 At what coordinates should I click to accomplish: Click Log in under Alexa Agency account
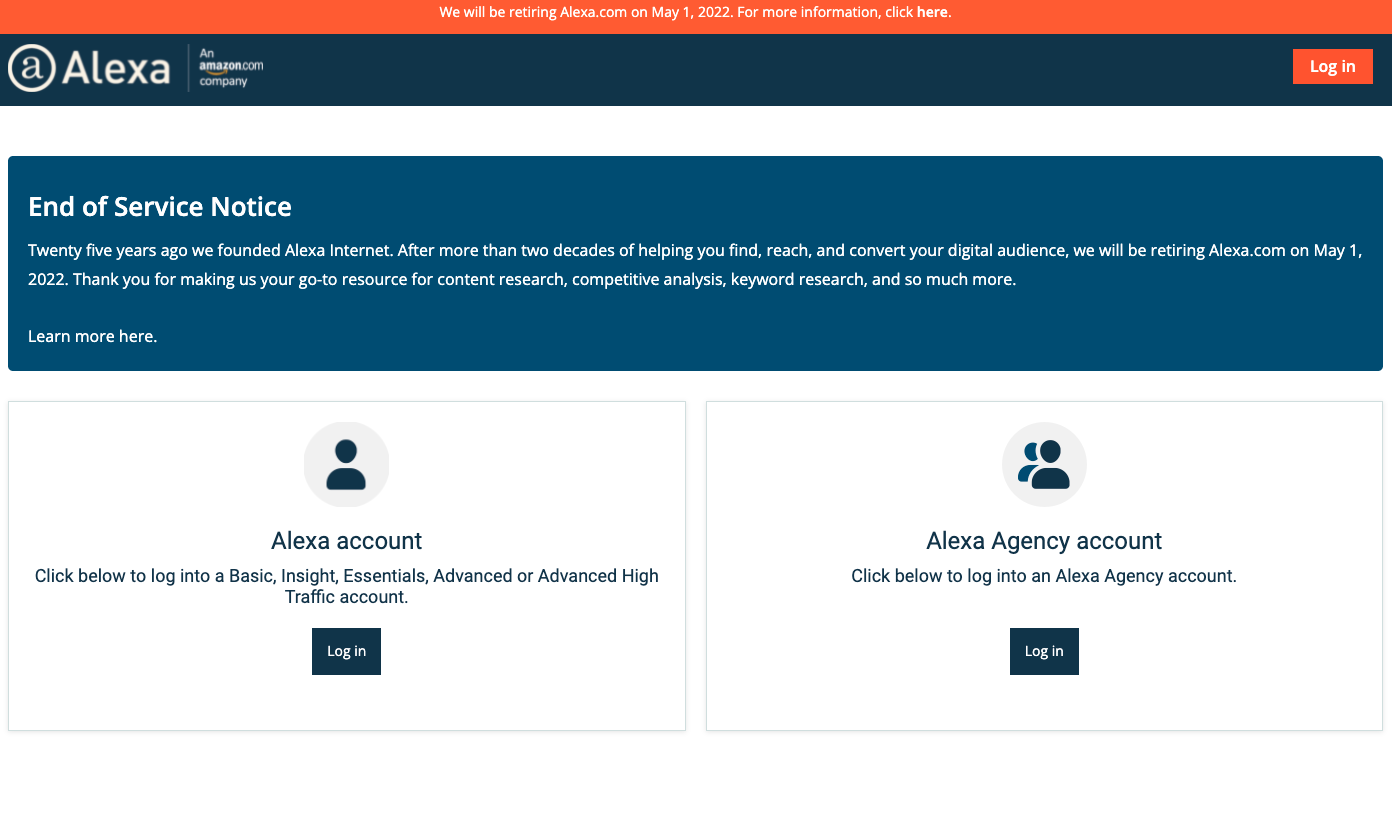1044,651
